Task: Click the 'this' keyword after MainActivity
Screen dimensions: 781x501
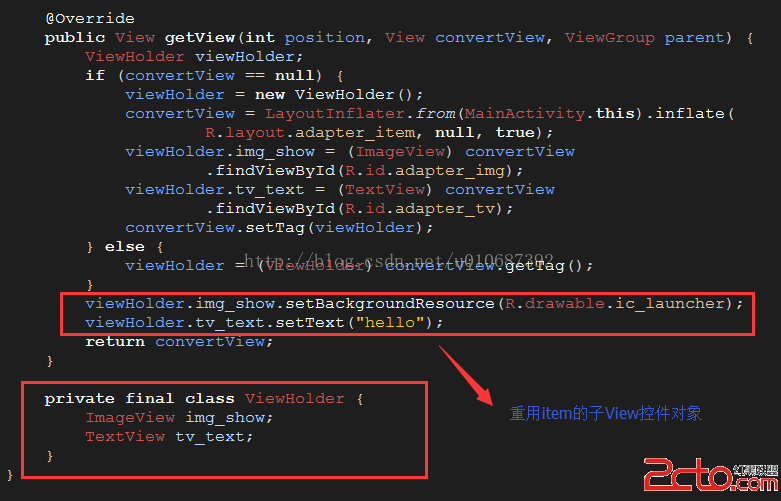Action: pos(615,114)
